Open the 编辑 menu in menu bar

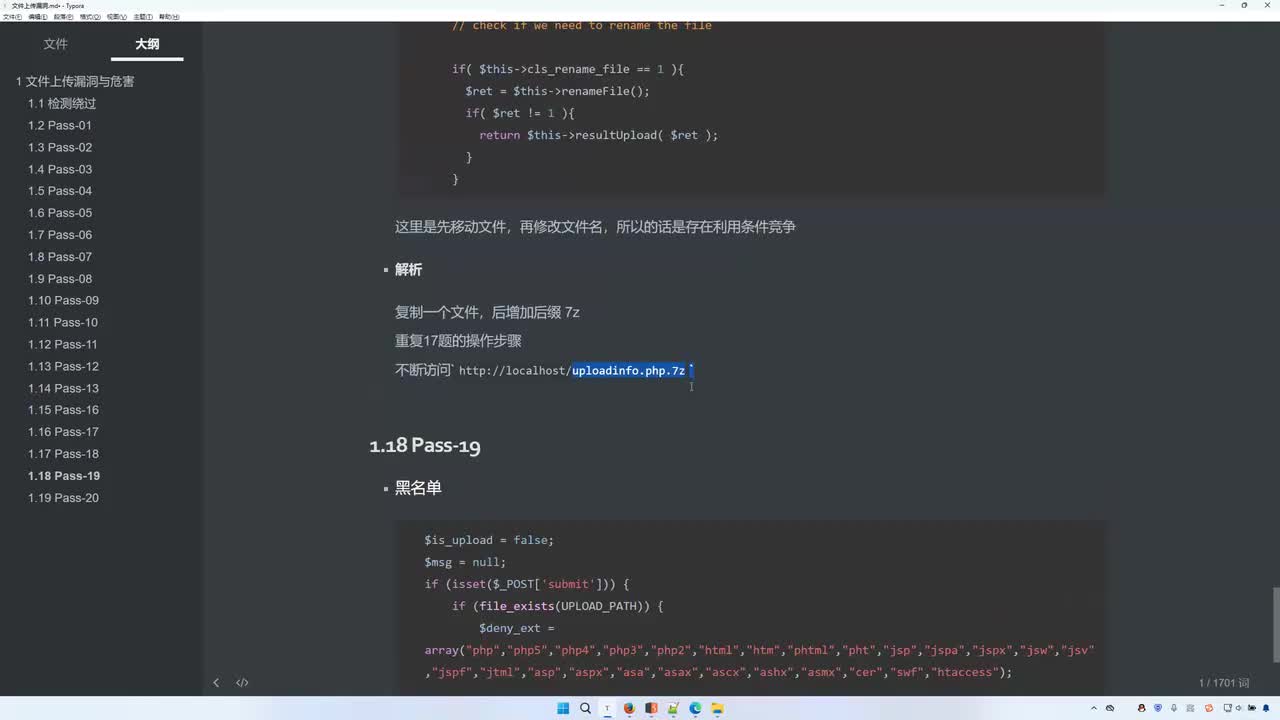pos(37,17)
